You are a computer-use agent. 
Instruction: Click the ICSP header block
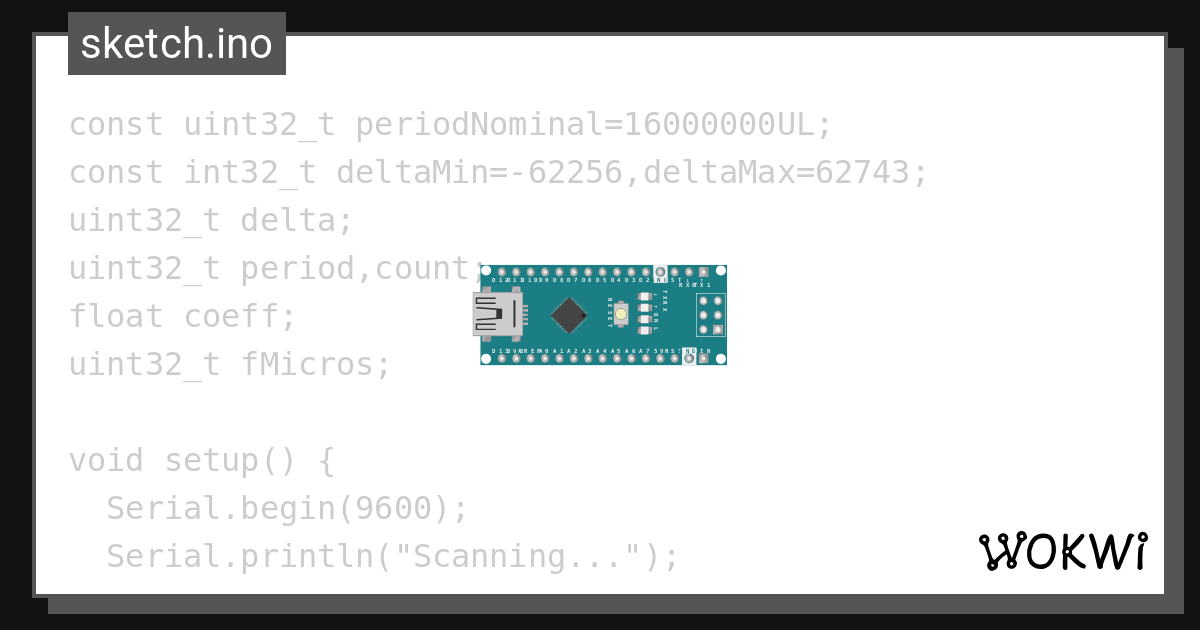click(x=711, y=315)
